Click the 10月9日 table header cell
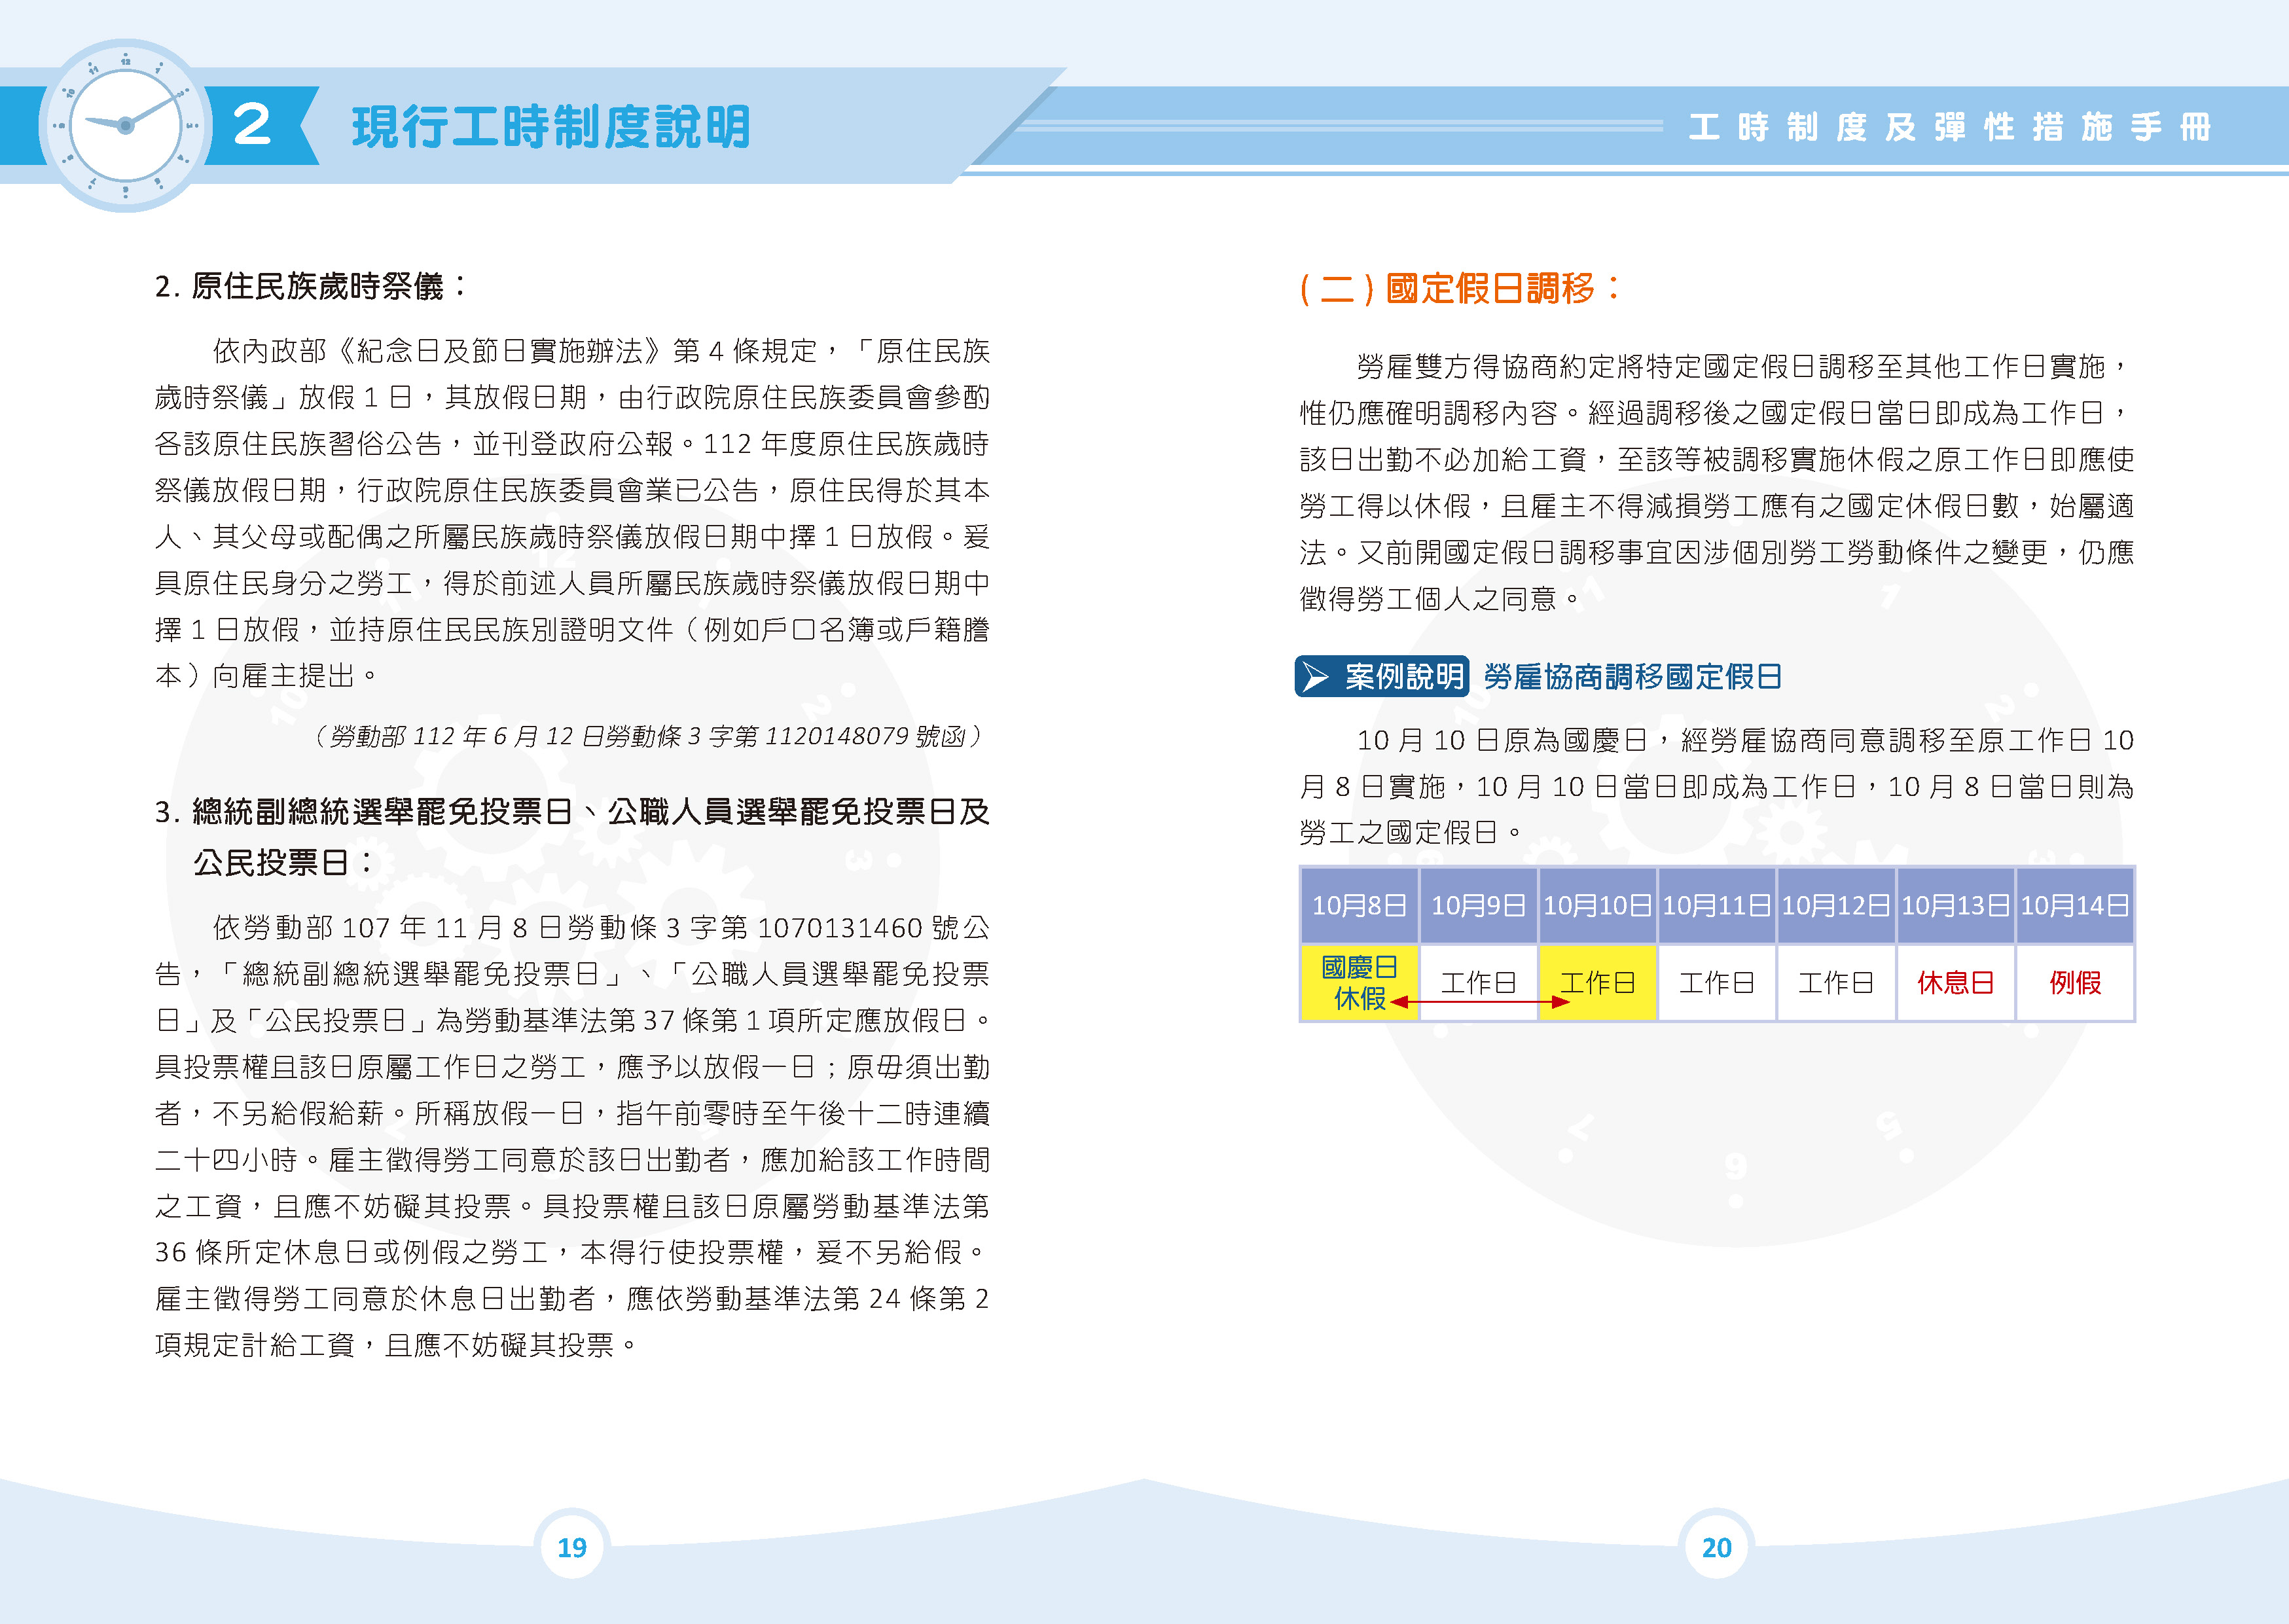The width and height of the screenshot is (2289, 1624). pos(1478,905)
